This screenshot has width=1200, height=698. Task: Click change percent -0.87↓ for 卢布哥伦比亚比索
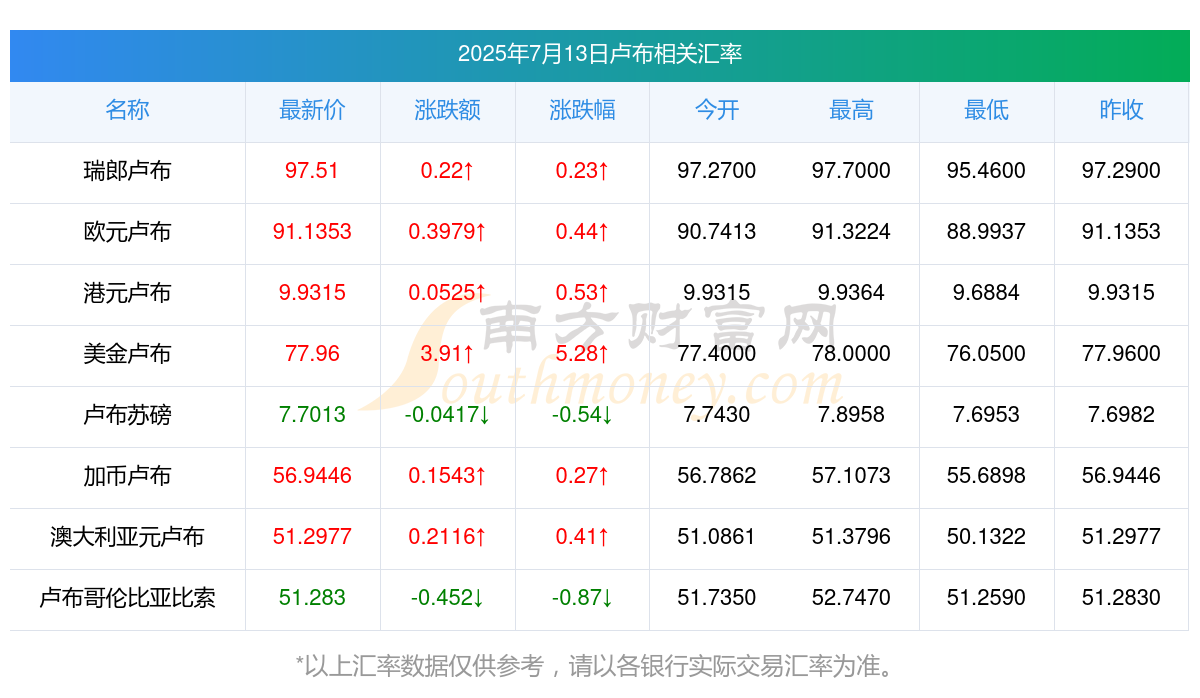(582, 598)
